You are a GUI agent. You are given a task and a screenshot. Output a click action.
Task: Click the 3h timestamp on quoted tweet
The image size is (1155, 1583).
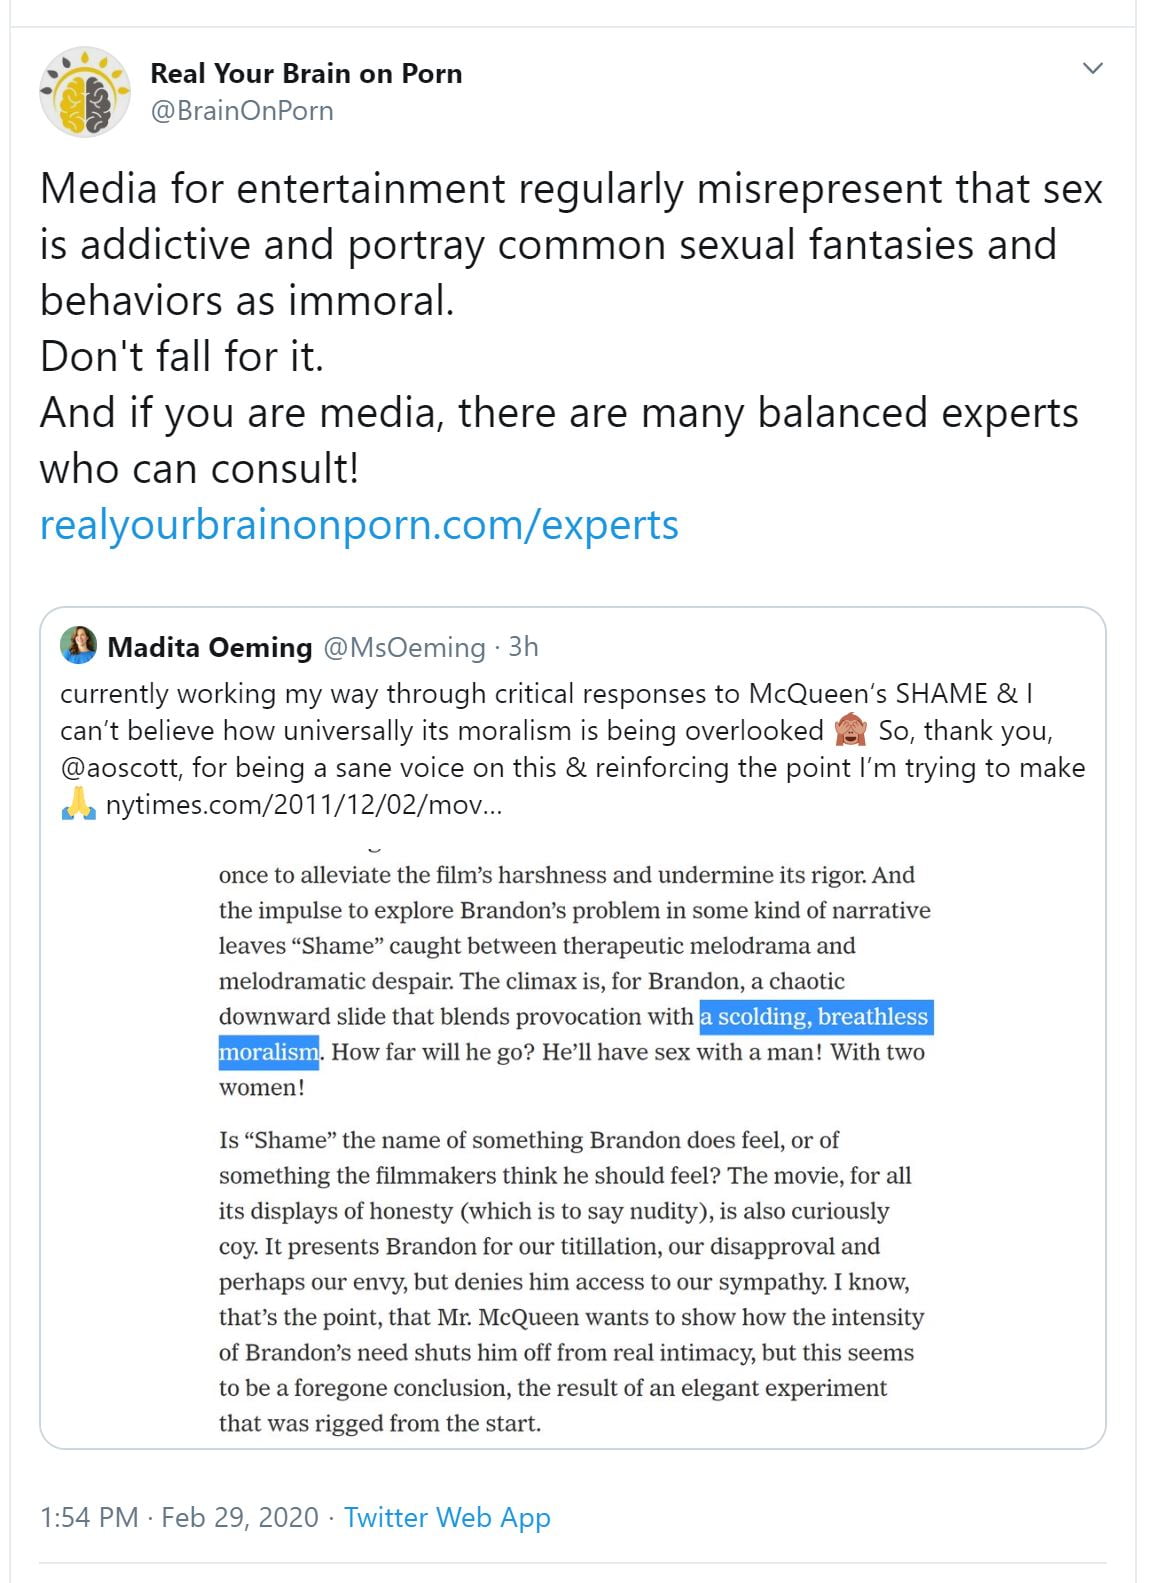(523, 647)
